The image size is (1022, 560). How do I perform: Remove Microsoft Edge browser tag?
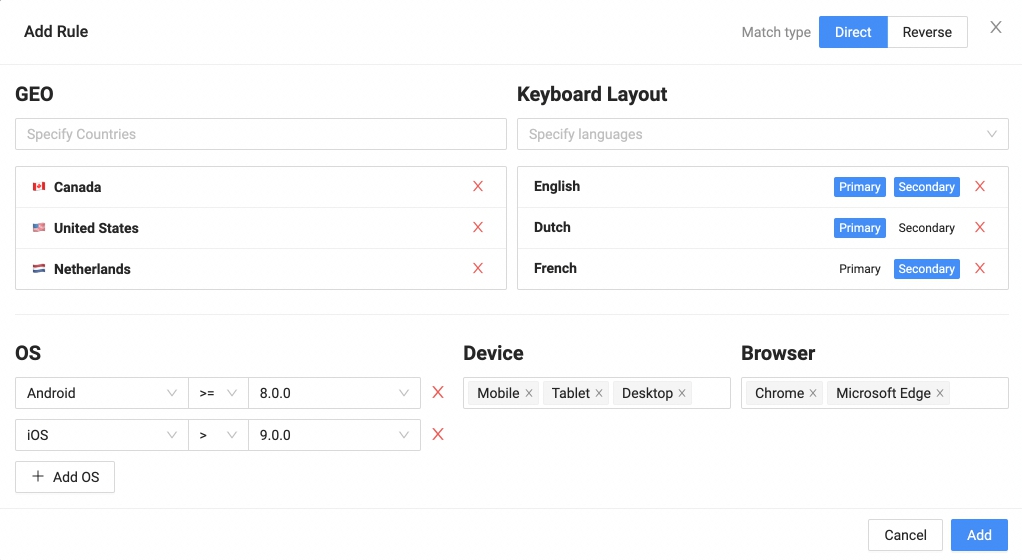pos(941,394)
